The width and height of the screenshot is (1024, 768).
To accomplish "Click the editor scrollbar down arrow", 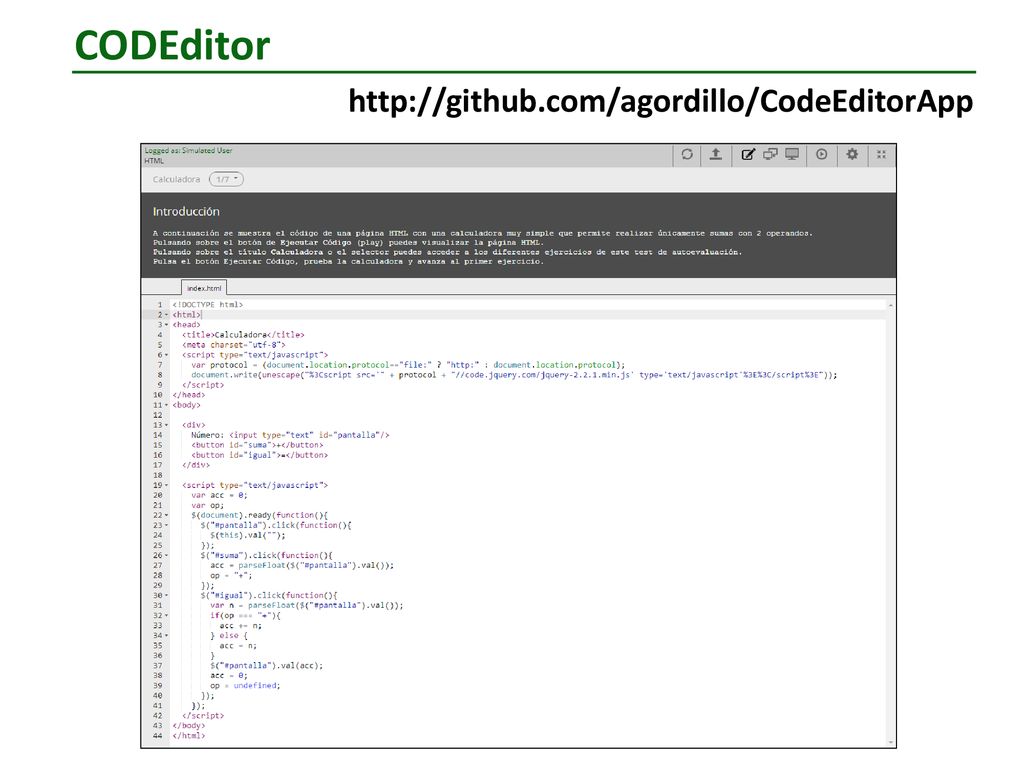I will (x=891, y=743).
